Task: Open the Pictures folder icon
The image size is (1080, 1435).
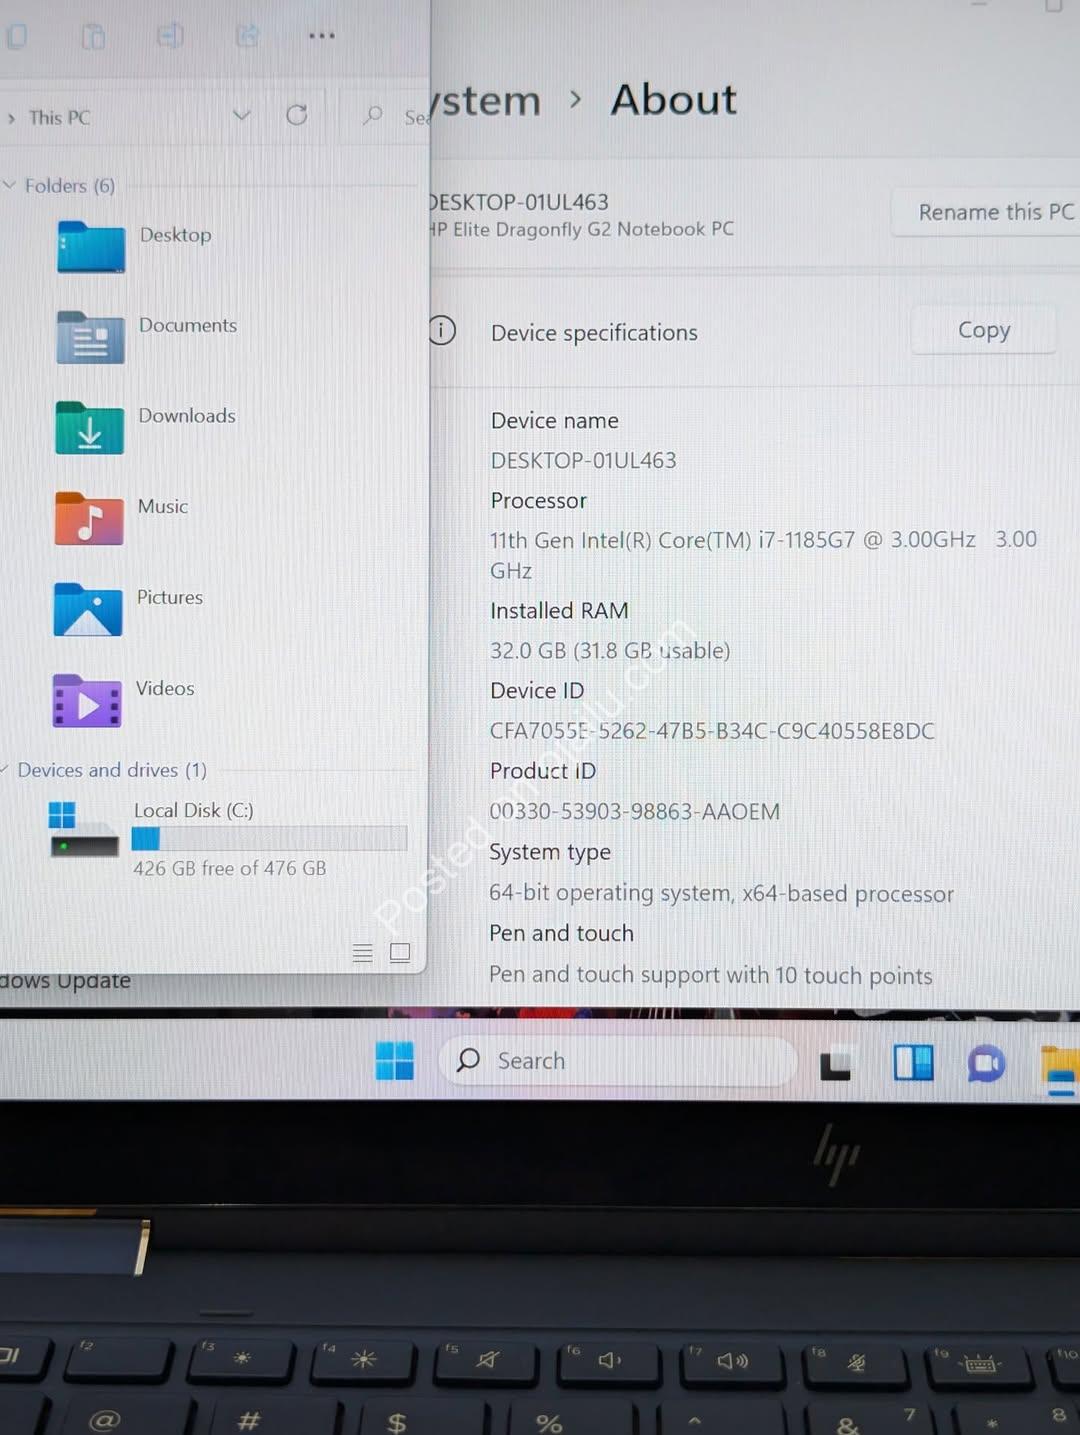Action: 88,609
